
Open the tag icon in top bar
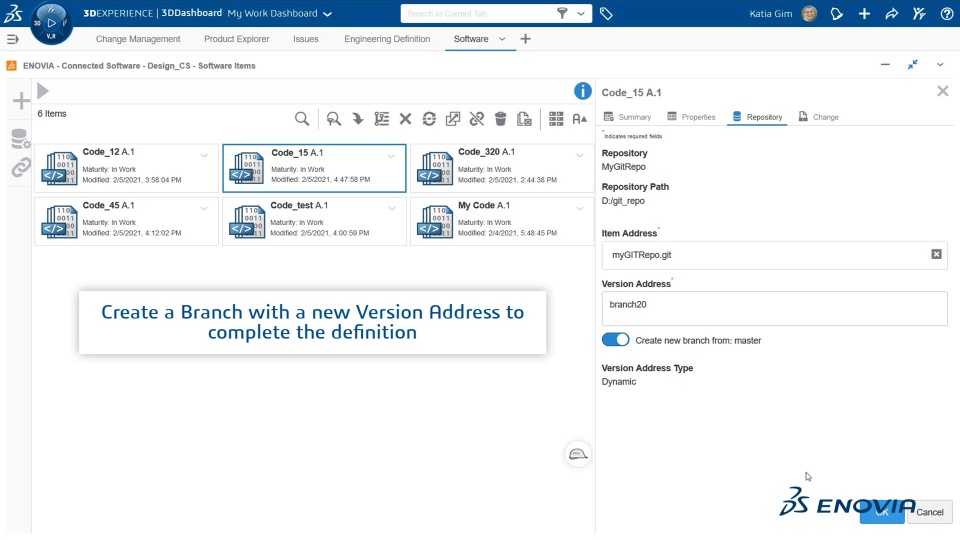tap(606, 13)
